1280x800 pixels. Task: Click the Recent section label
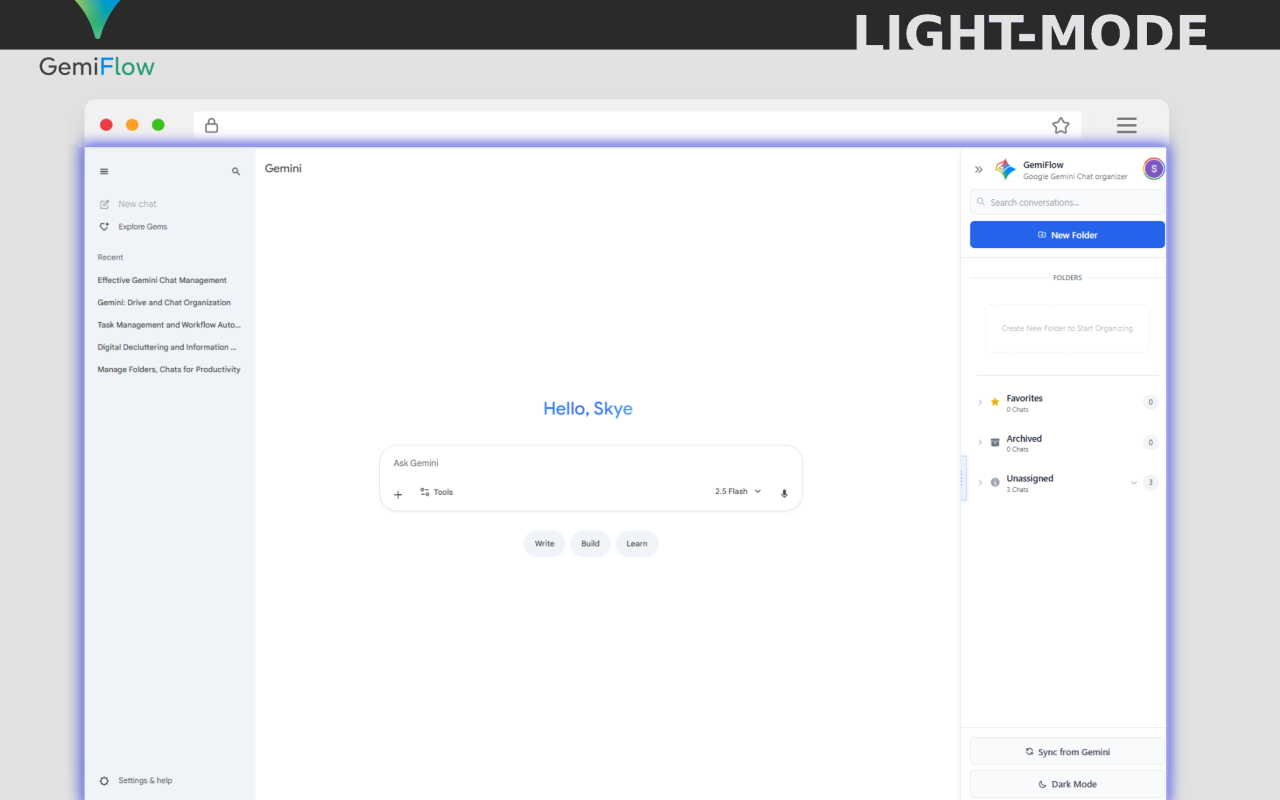(110, 257)
